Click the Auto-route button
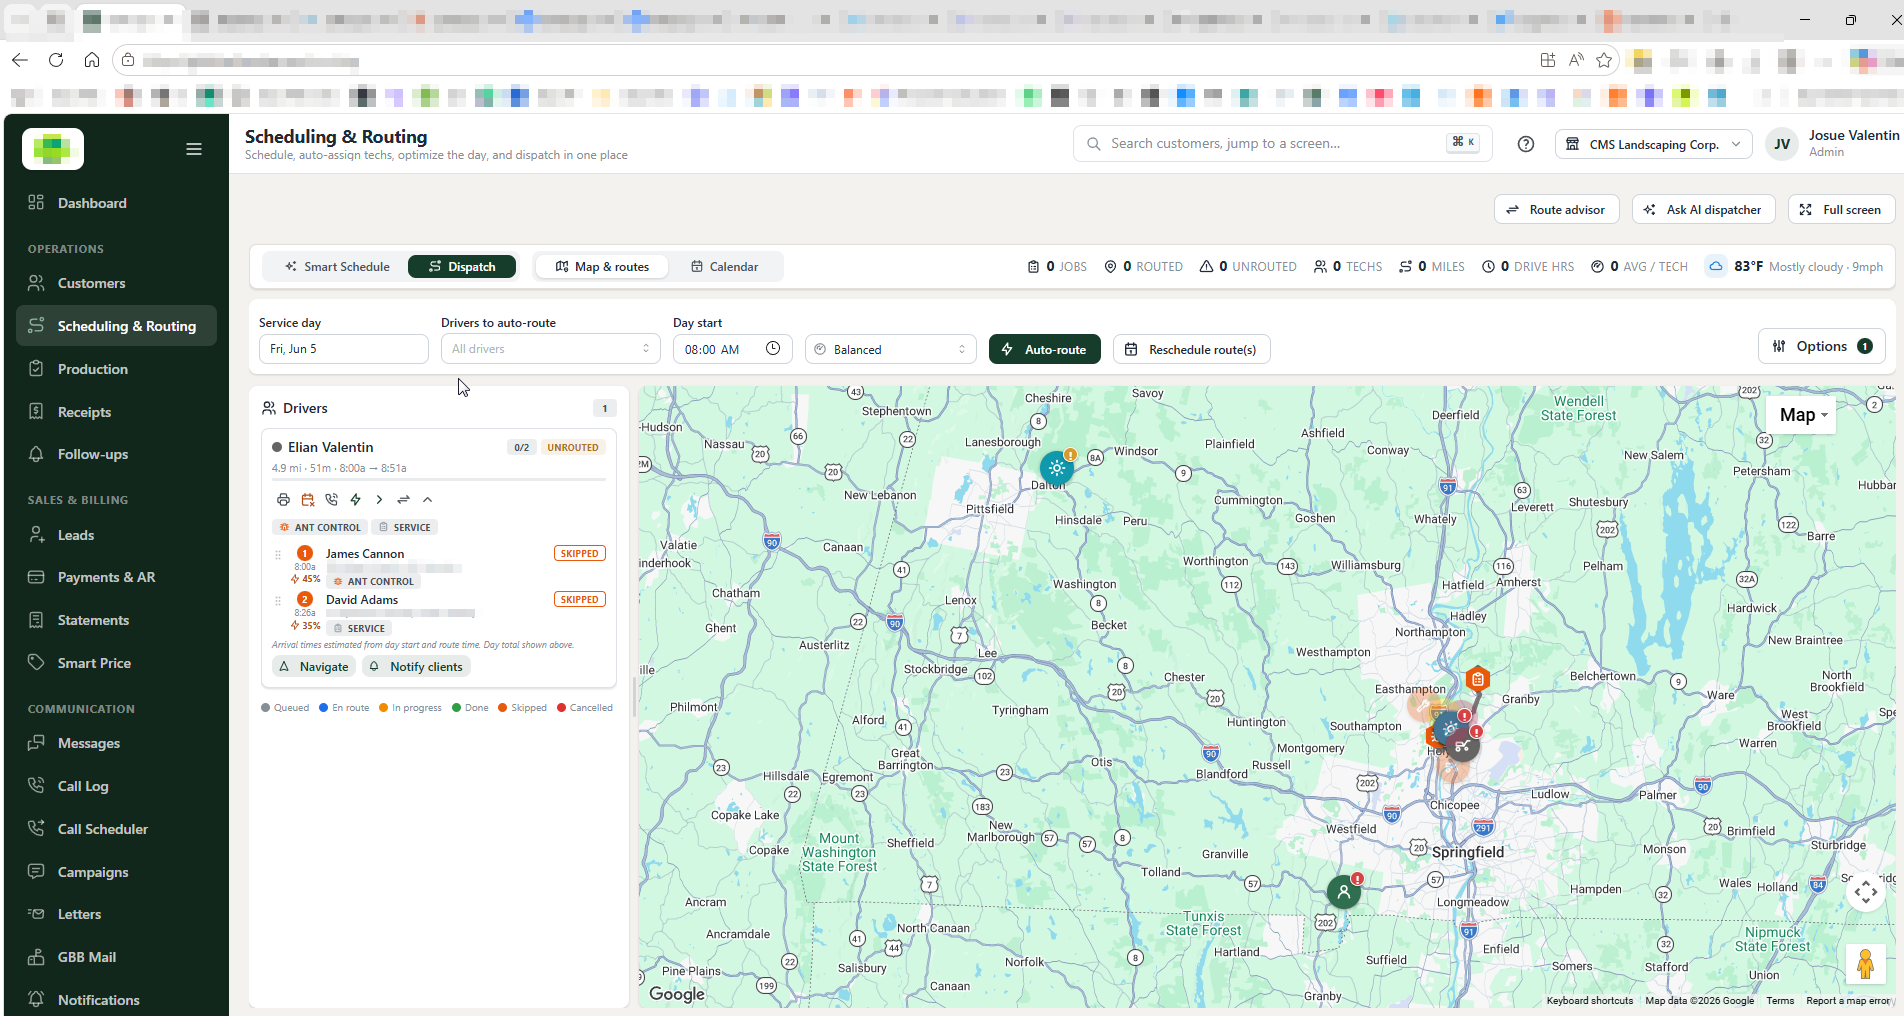 pyautogui.click(x=1044, y=349)
